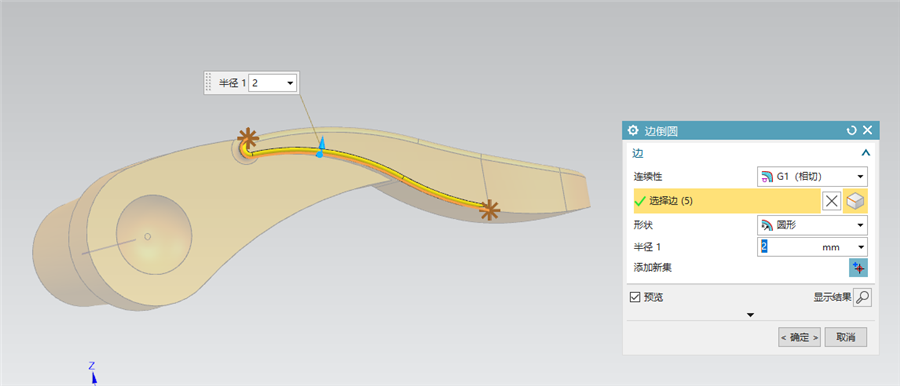
Task: Click the 显示结果 magnifier icon
Action: (862, 298)
